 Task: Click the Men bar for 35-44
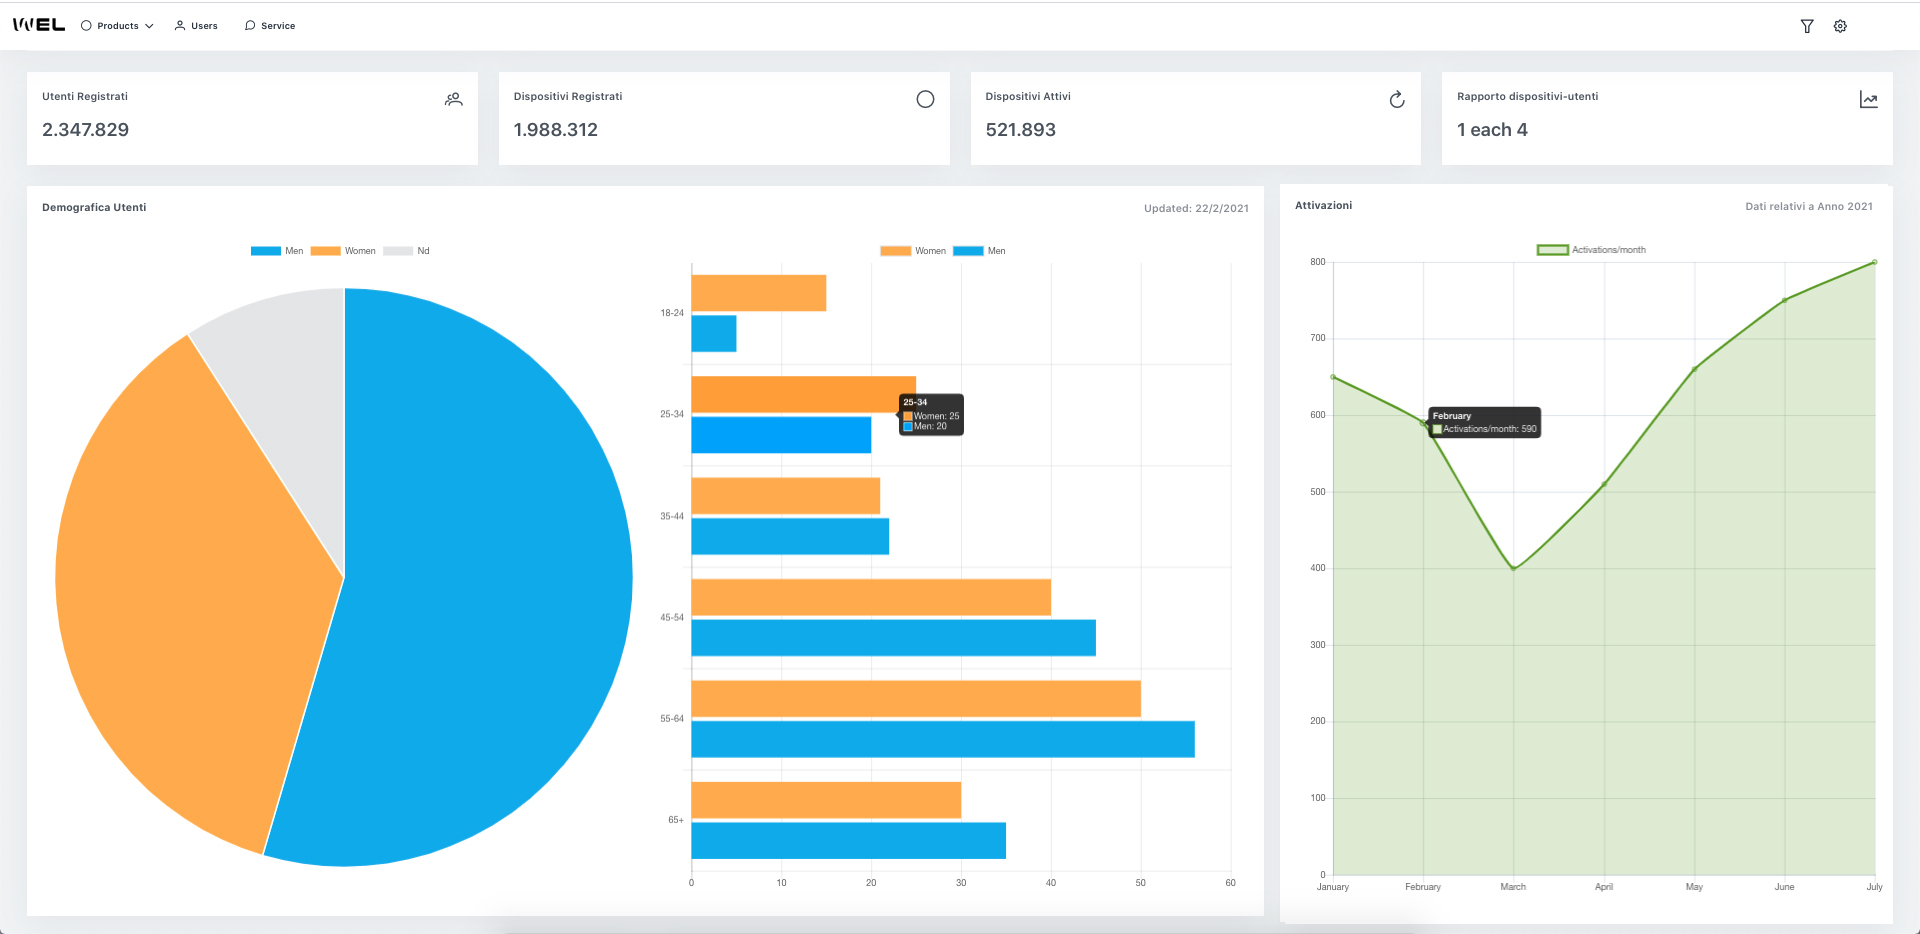click(790, 536)
